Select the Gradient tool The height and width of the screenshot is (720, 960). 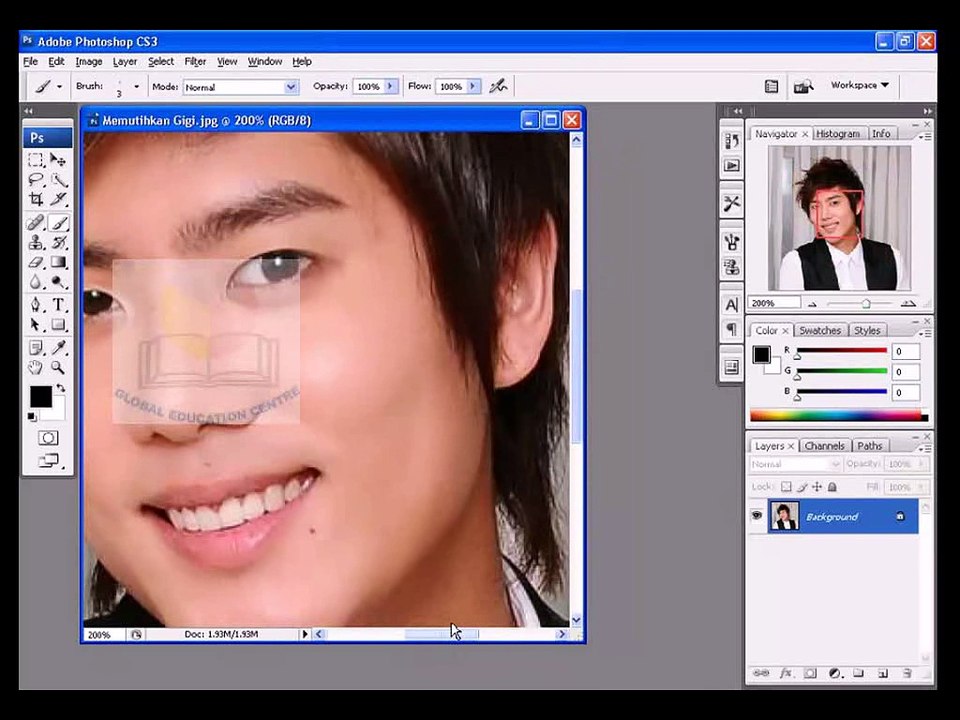[58, 262]
